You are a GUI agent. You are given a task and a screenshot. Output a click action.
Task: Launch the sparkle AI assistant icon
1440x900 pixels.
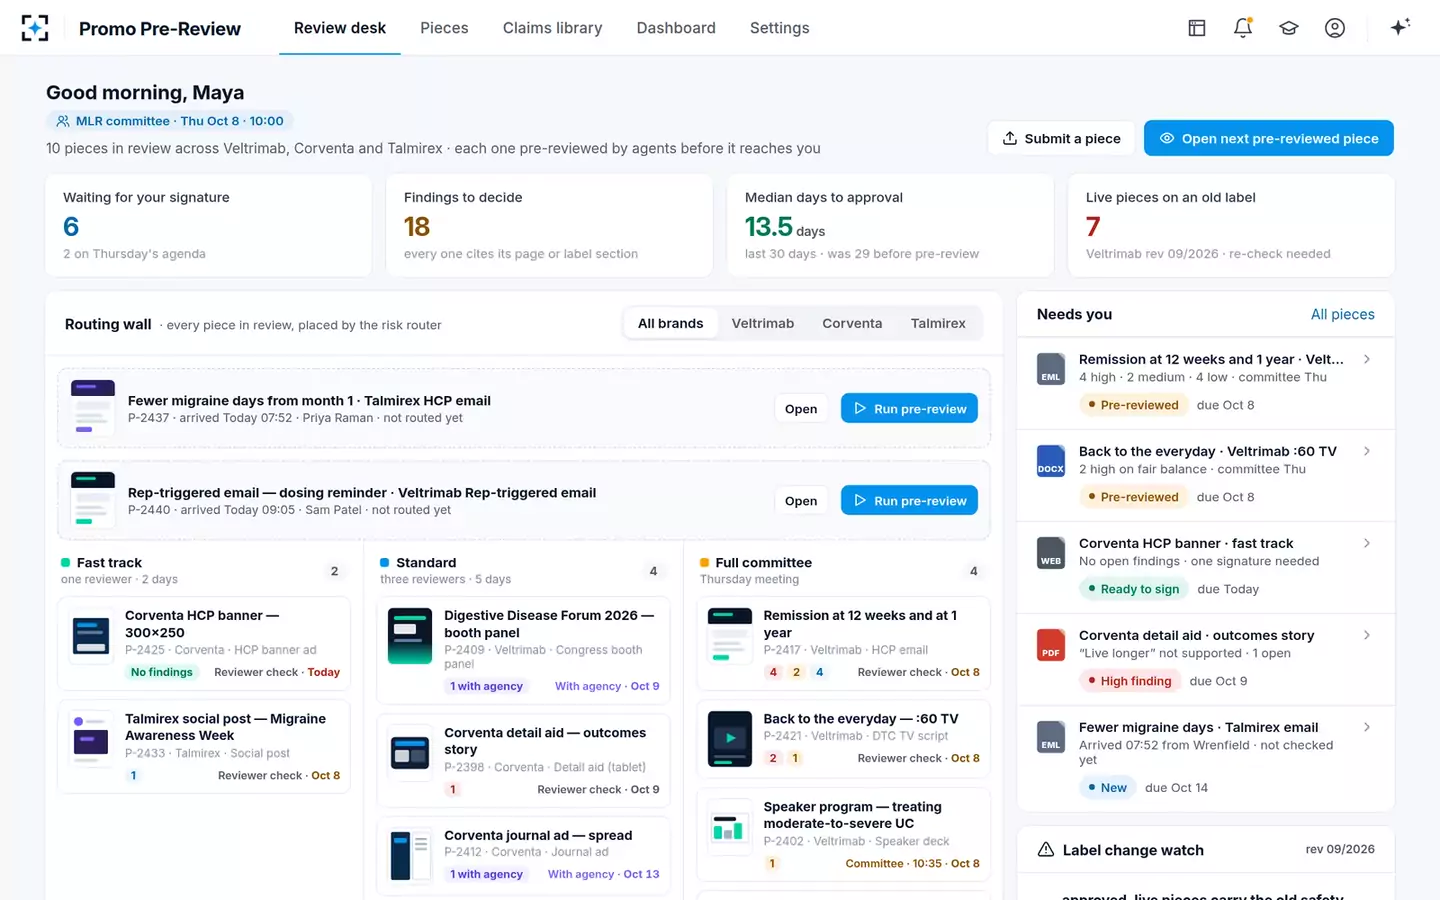coord(1400,27)
